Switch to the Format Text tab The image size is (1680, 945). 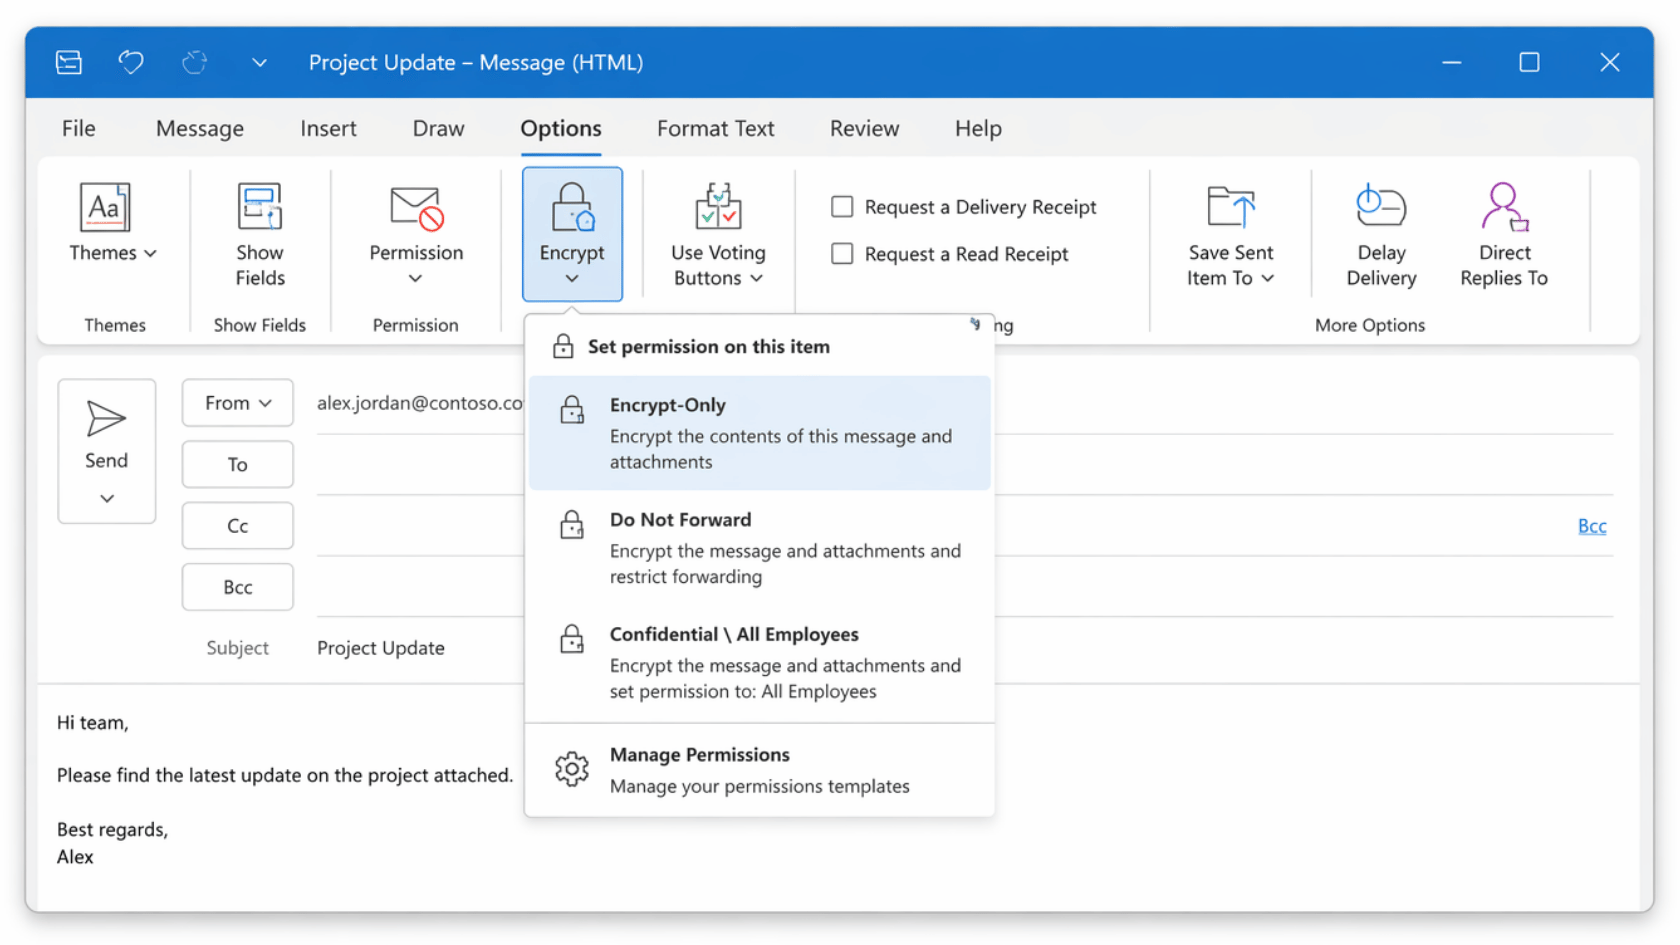pos(716,128)
